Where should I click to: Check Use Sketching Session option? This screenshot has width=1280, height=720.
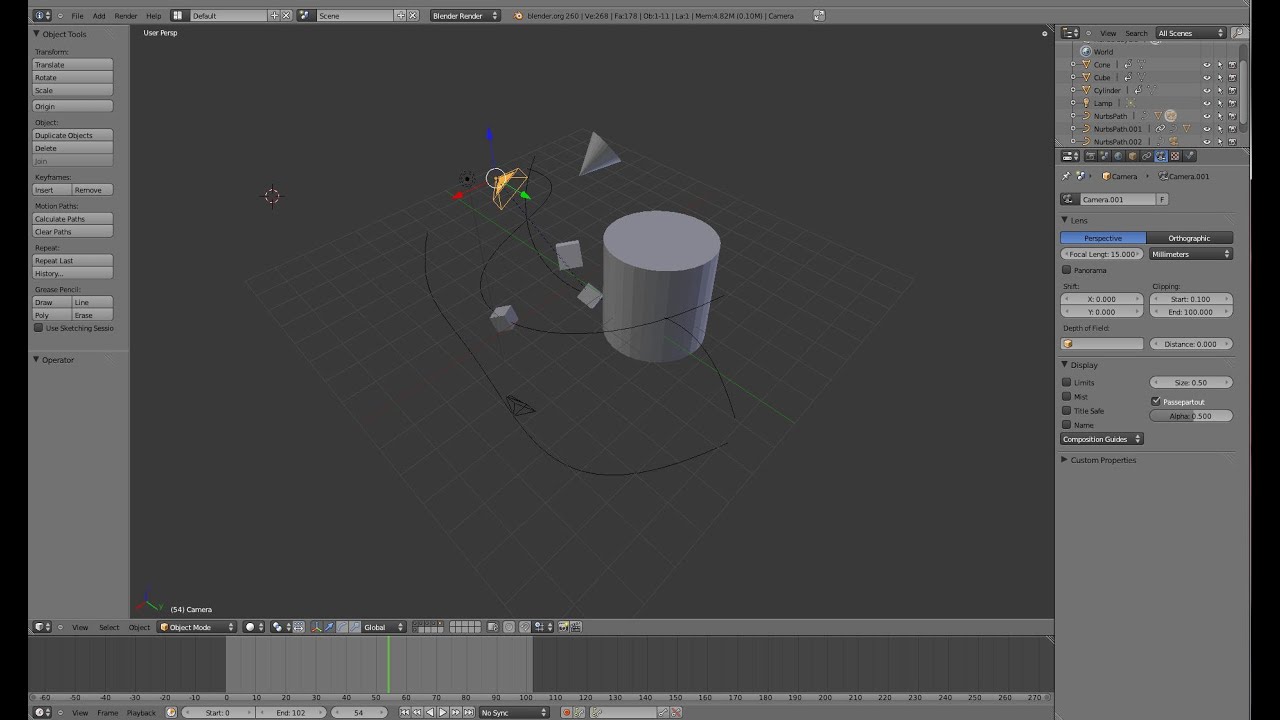[39, 328]
